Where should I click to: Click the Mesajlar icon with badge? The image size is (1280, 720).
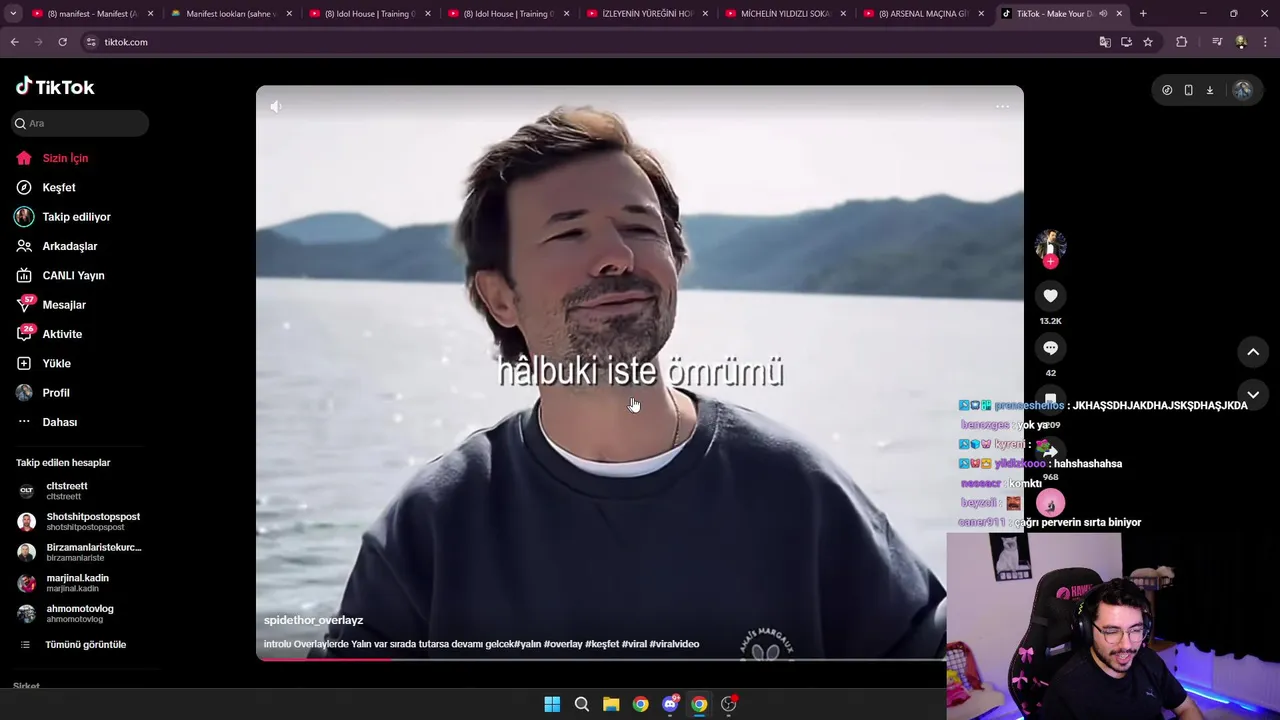[25, 304]
